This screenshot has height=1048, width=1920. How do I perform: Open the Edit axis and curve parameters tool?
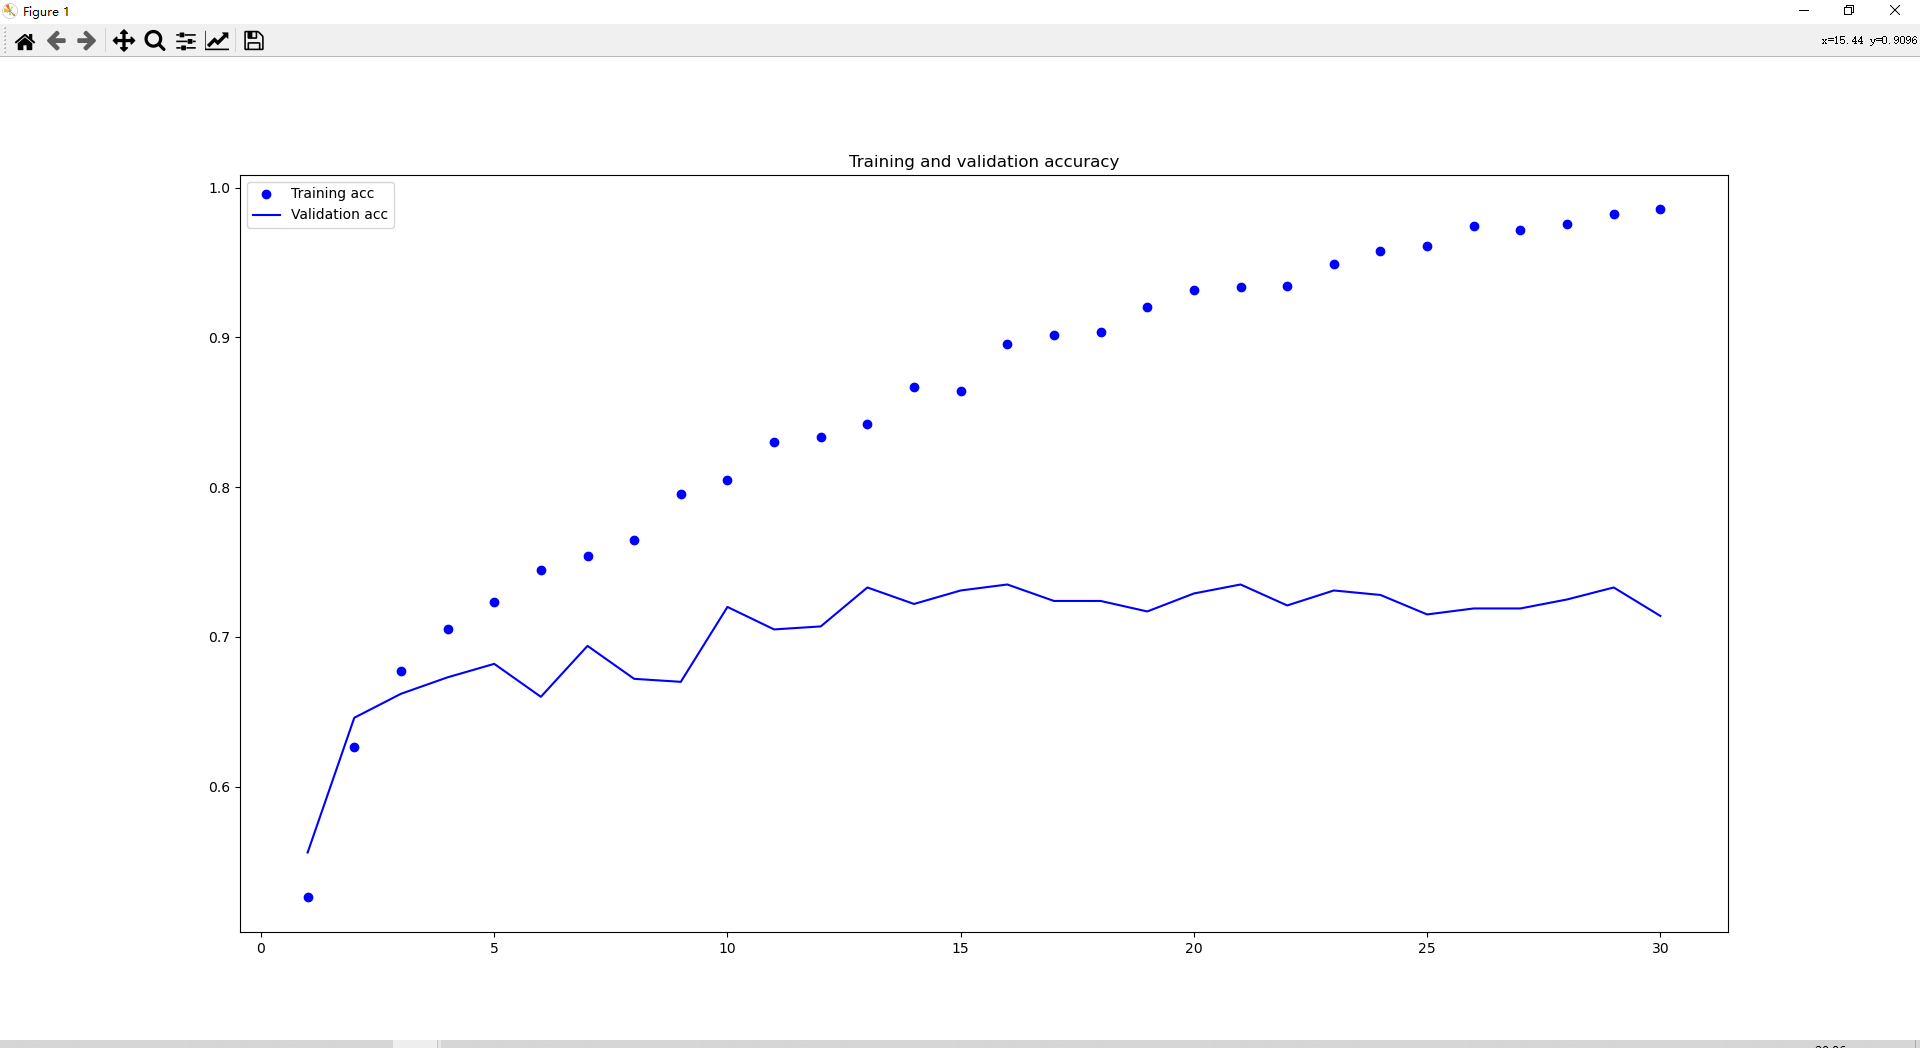(217, 41)
